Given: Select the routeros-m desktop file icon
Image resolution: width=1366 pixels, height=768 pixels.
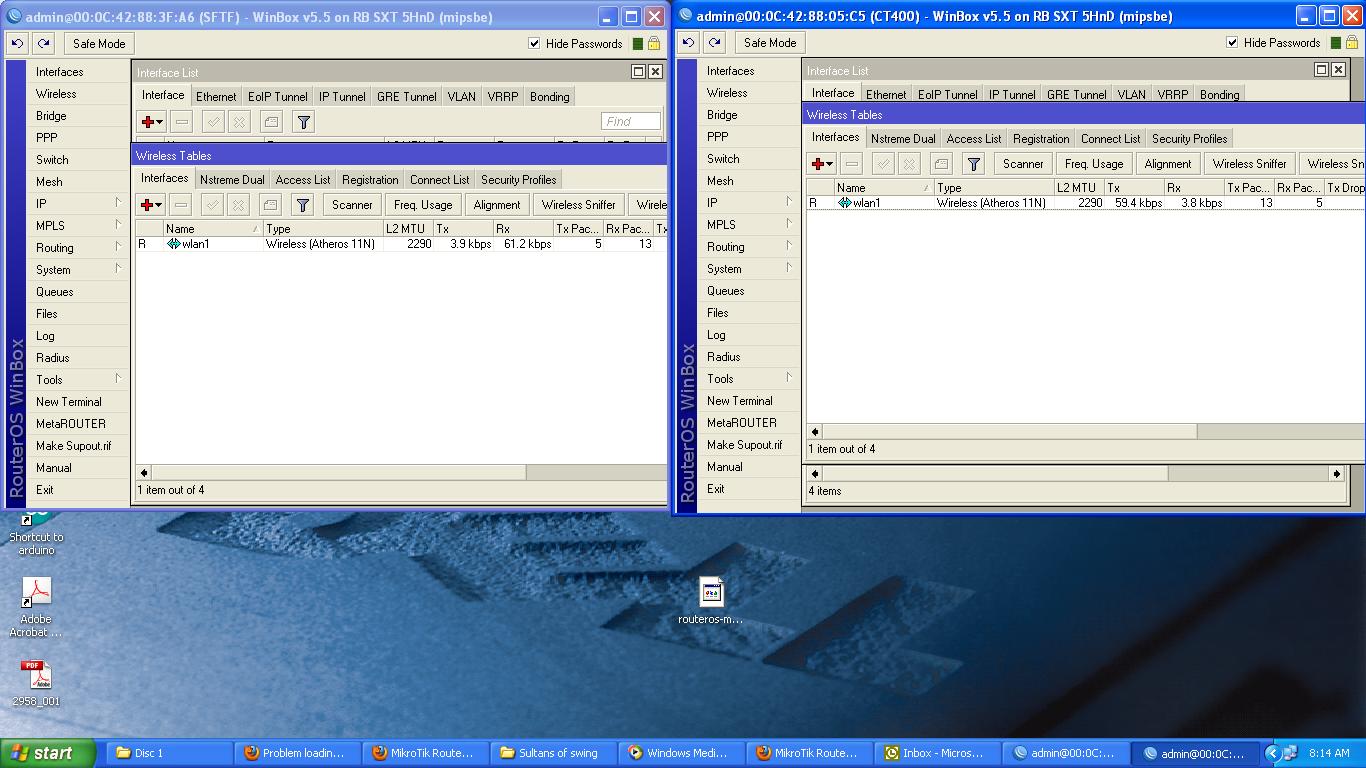Looking at the screenshot, I should click(711, 602).
